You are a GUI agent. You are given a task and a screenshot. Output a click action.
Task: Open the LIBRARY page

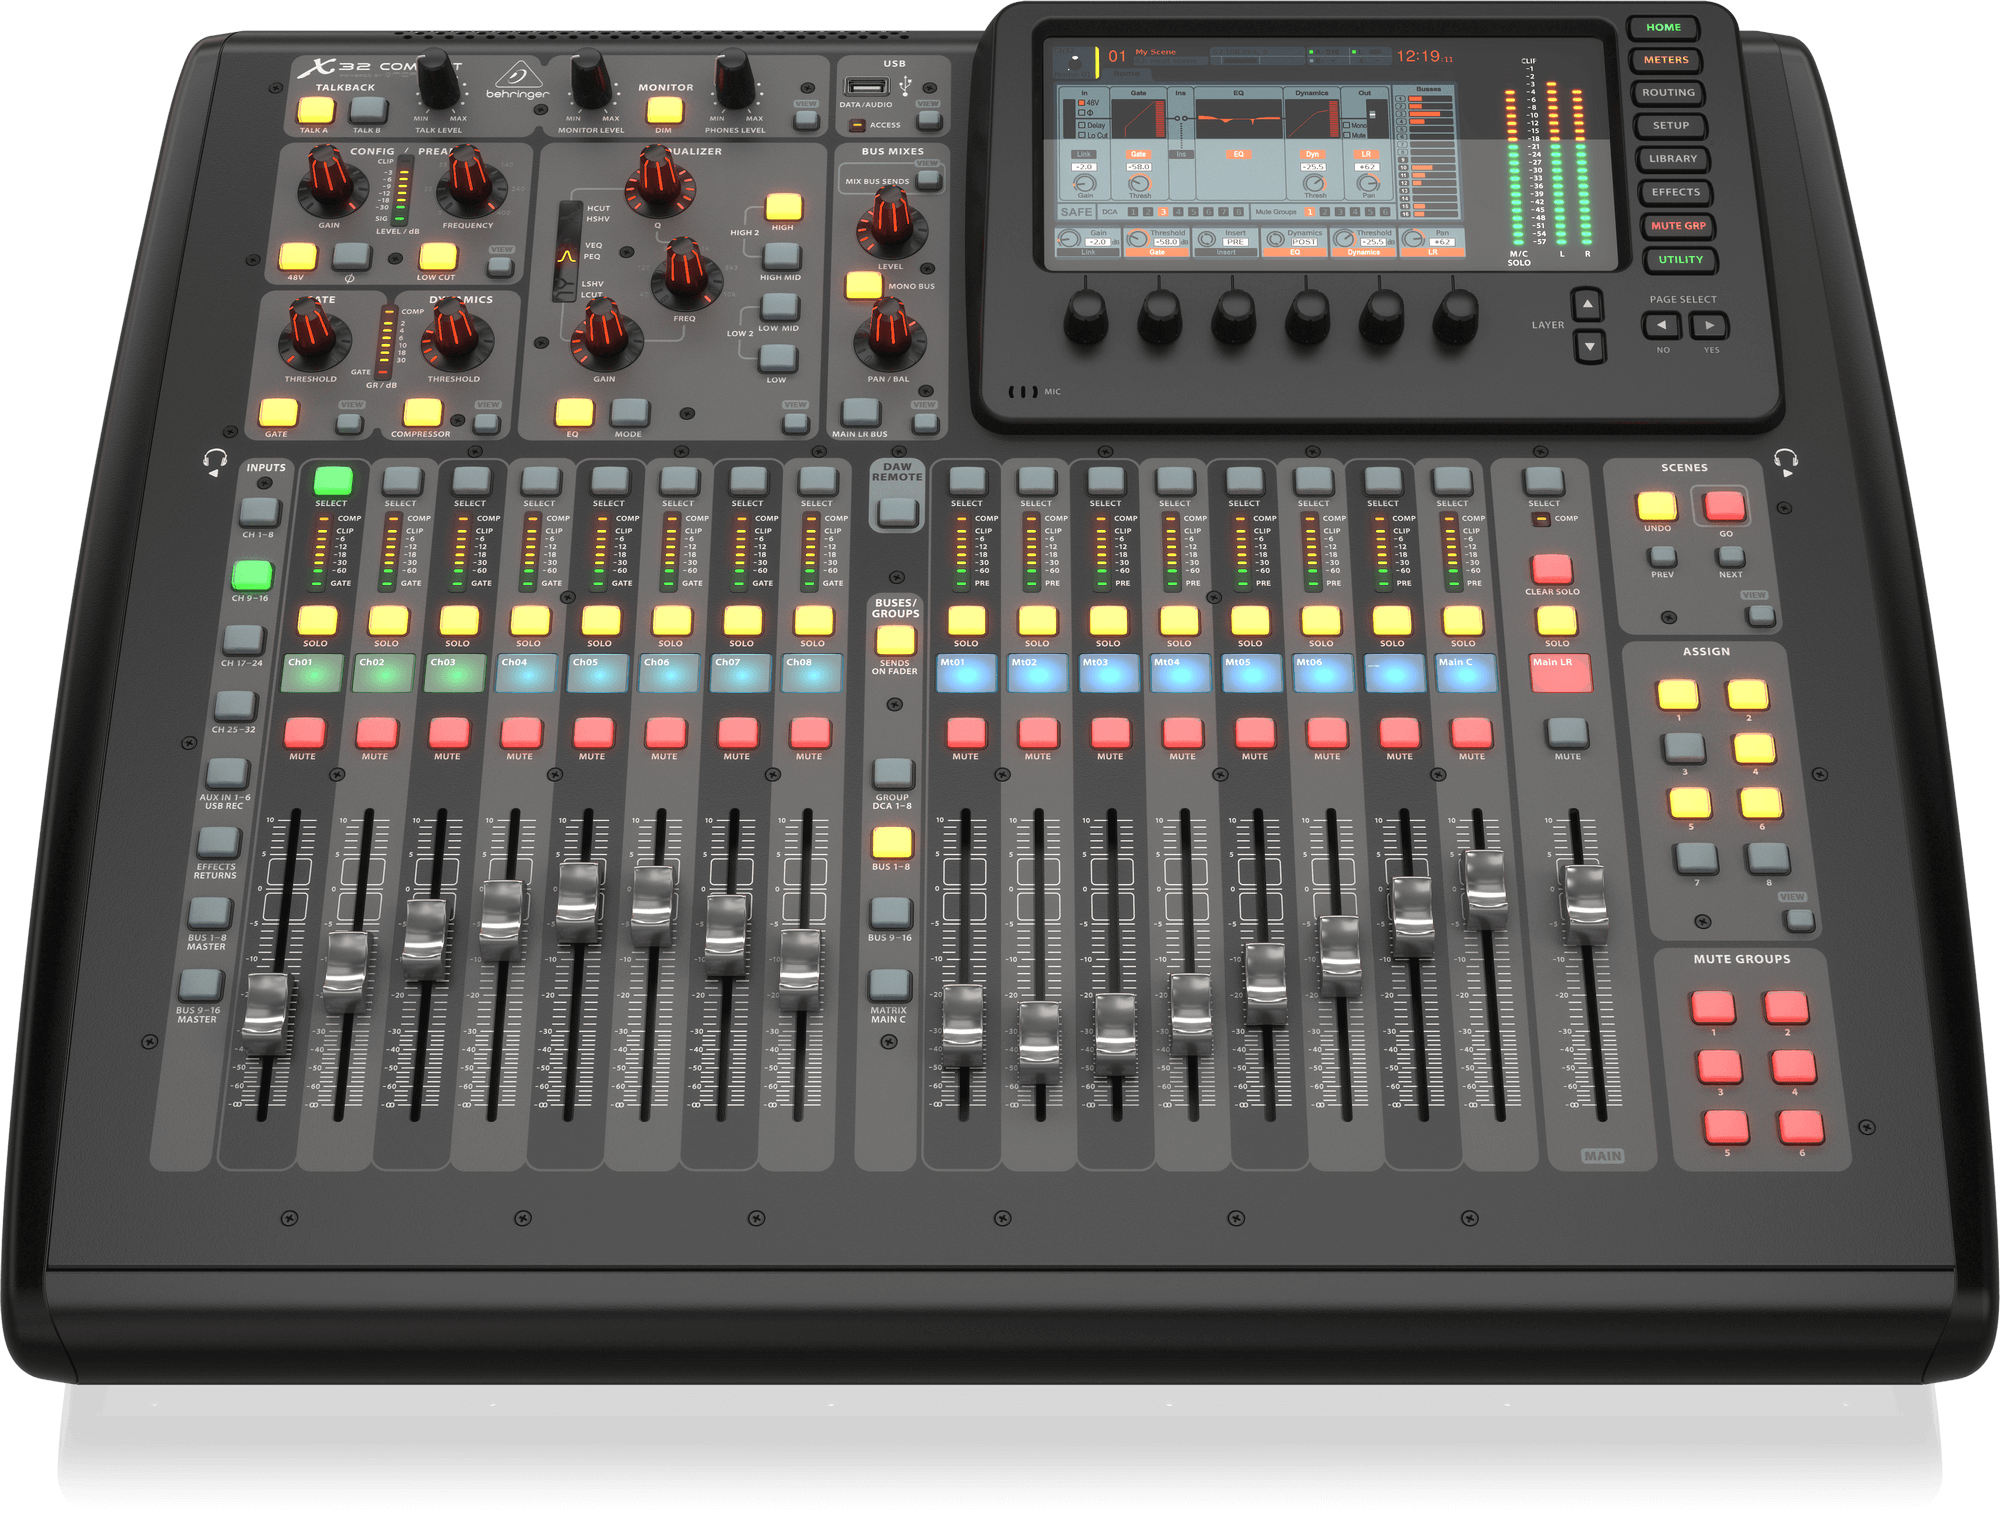(x=1673, y=159)
